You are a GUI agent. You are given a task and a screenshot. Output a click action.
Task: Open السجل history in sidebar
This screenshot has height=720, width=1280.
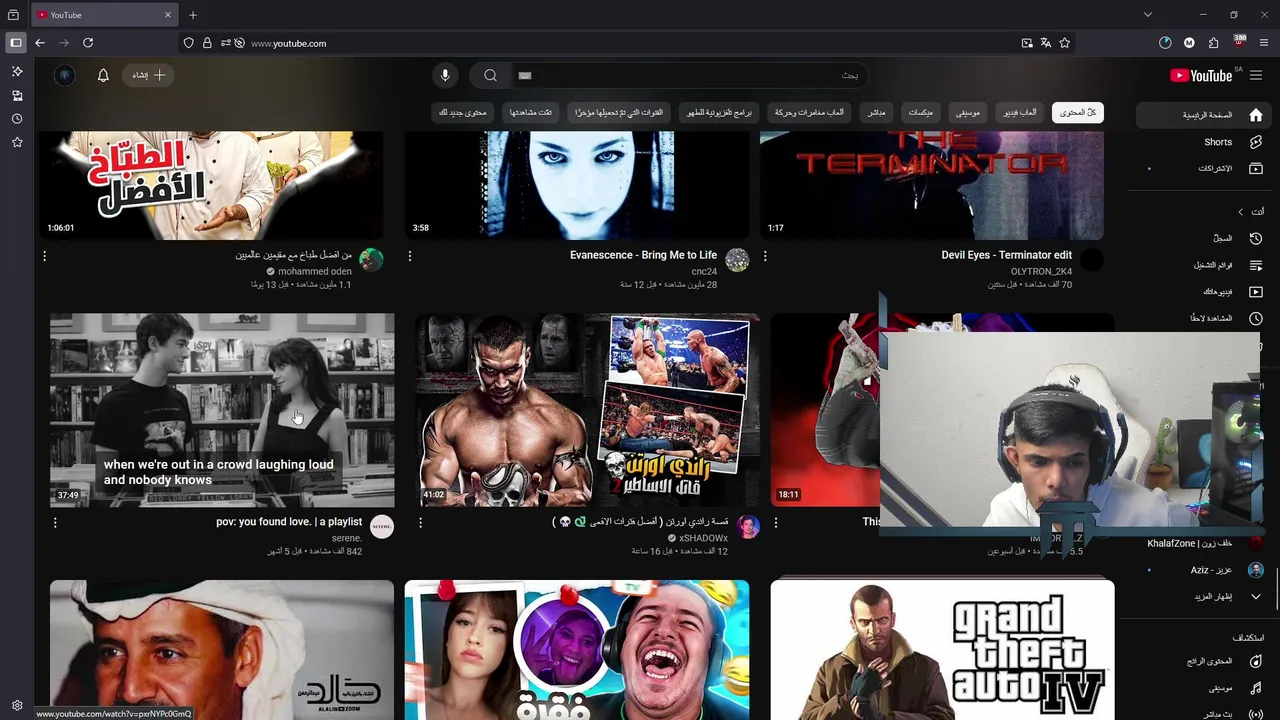pyautogui.click(x=1205, y=239)
